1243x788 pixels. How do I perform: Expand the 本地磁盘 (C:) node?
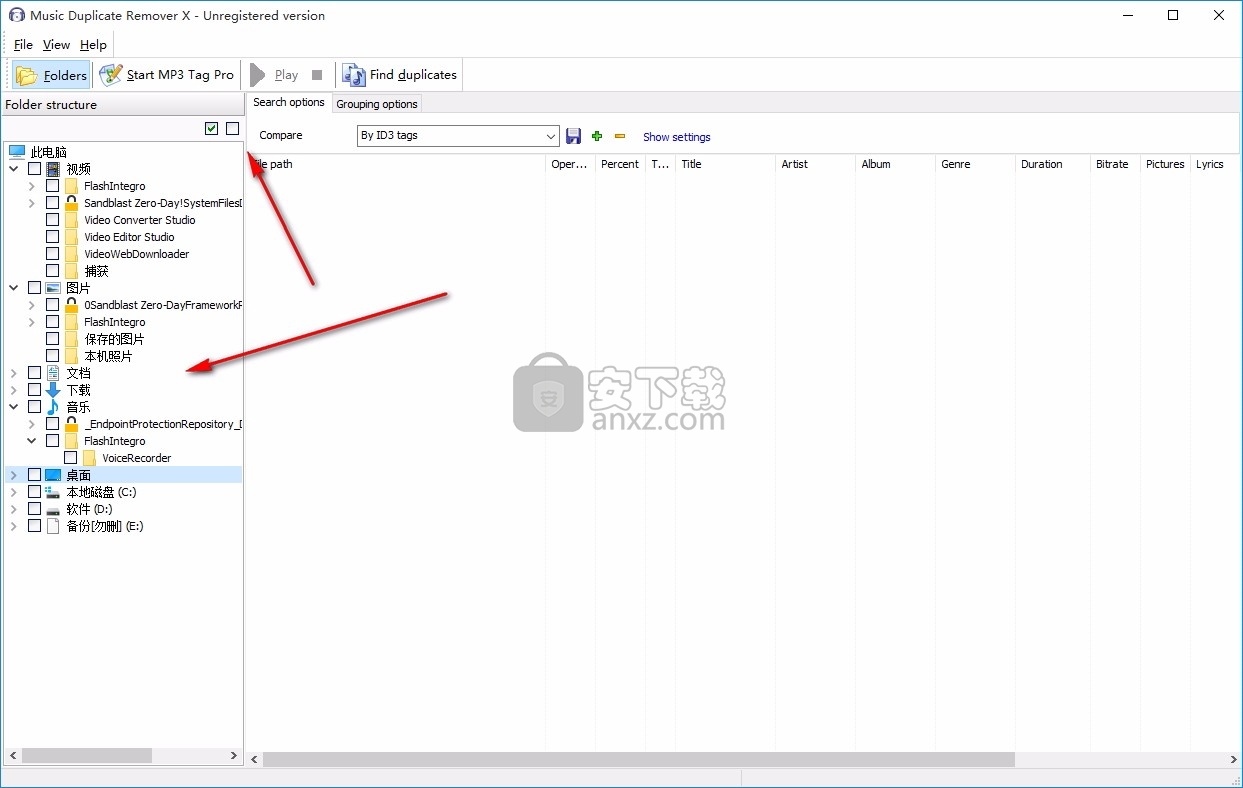click(x=14, y=492)
